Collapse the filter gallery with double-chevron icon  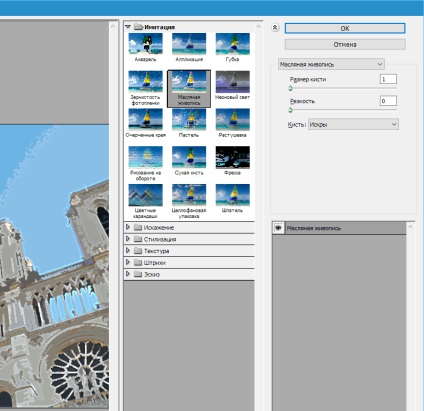click(x=275, y=28)
